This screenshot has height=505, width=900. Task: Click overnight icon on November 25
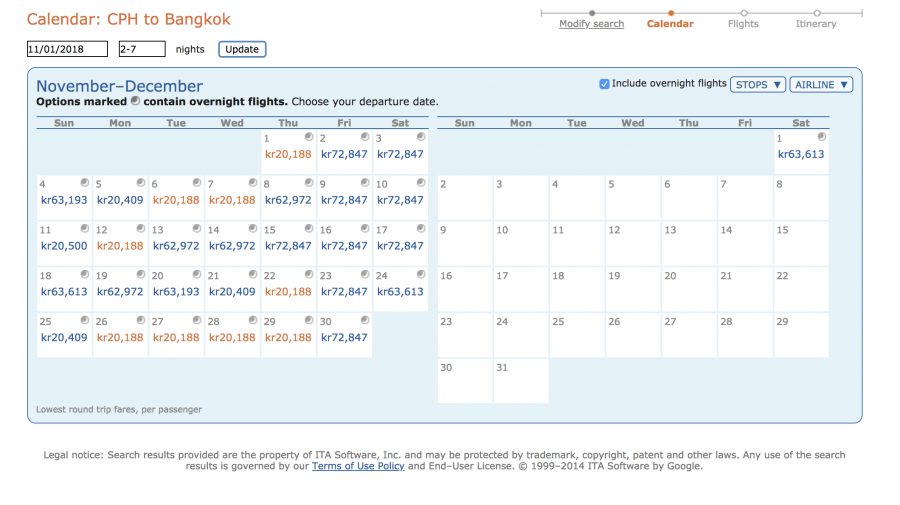(85, 321)
